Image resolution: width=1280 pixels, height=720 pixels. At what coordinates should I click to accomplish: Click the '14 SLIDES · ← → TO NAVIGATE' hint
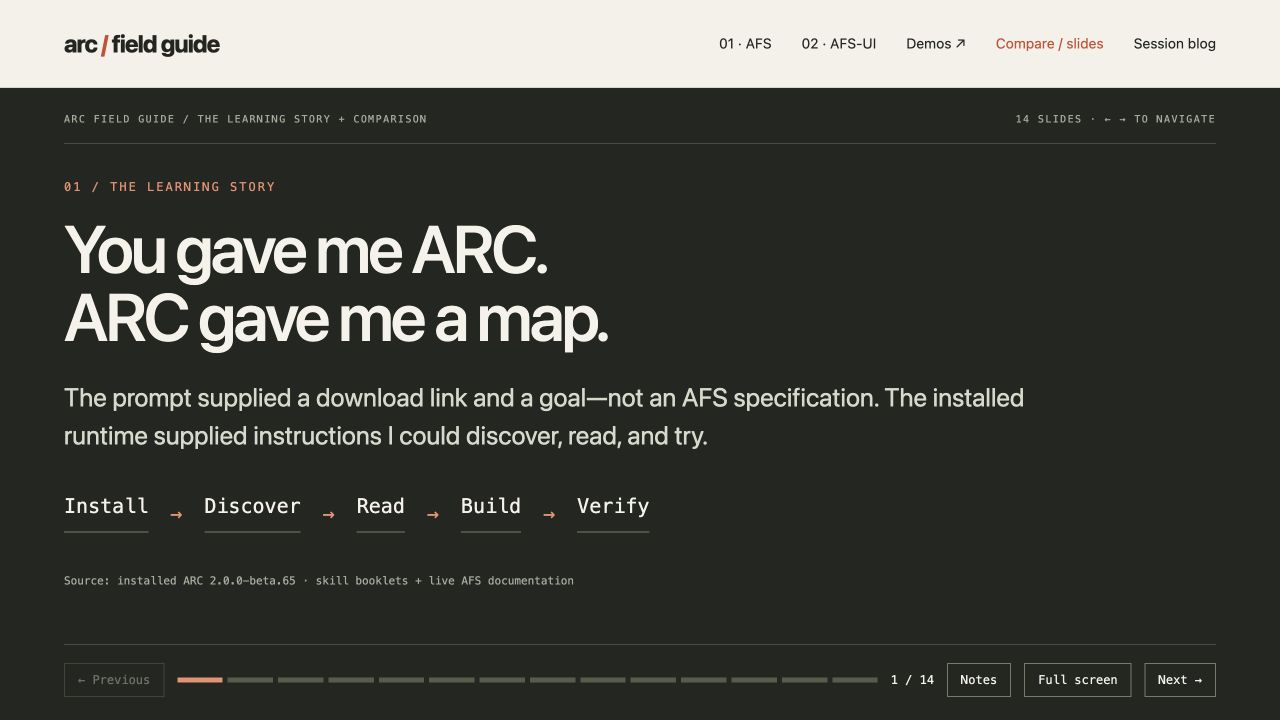point(1115,119)
